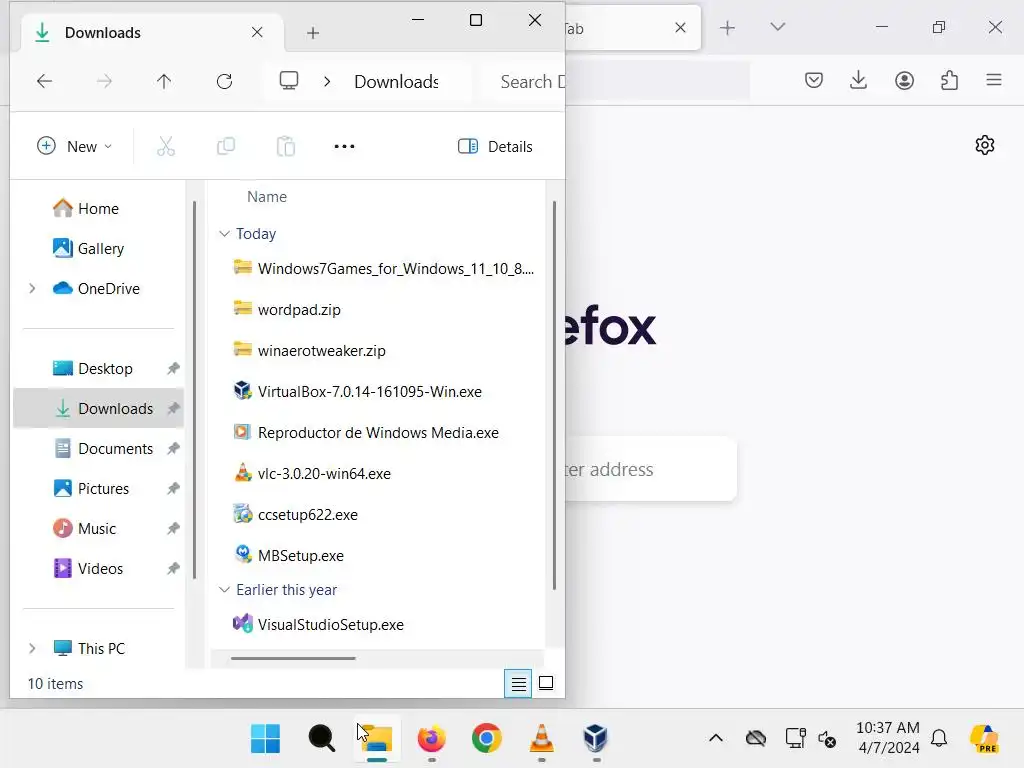Expand the This PC tree node
1024x768 pixels.
tap(32, 648)
